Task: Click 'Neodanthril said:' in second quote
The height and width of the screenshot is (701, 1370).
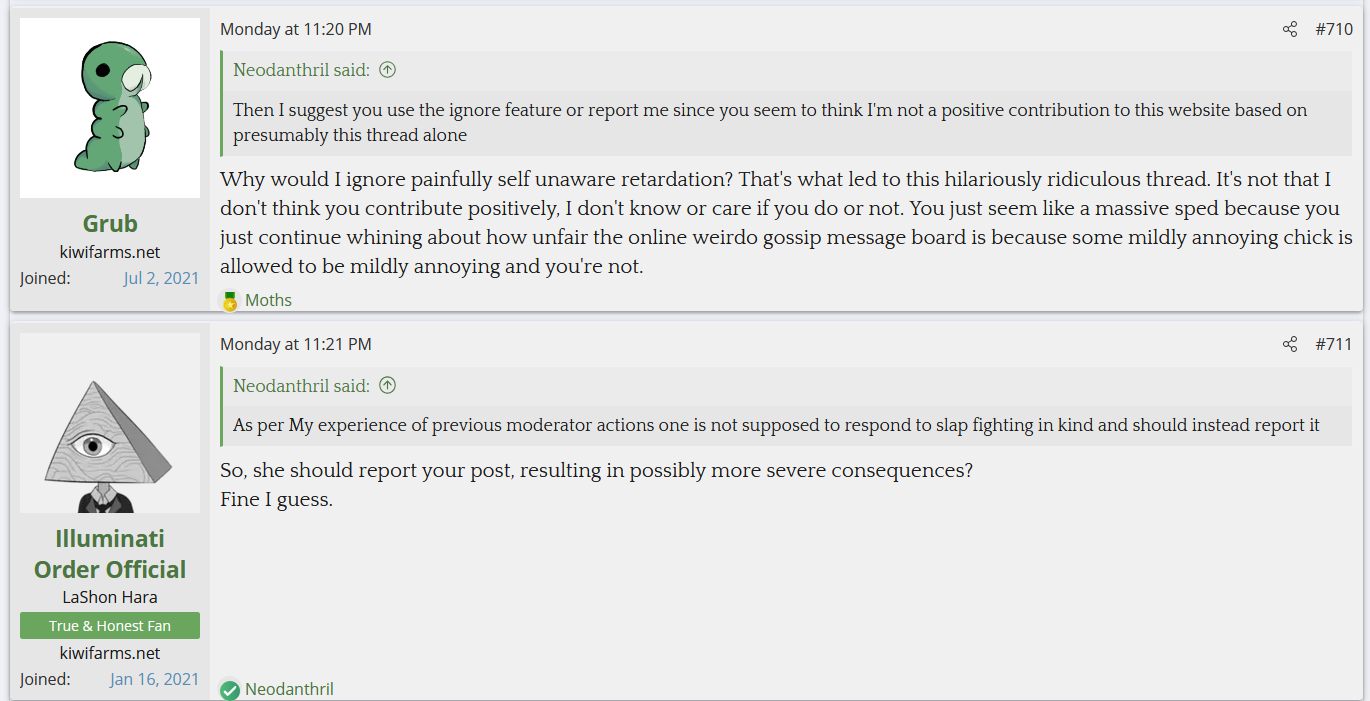Action: [x=301, y=385]
